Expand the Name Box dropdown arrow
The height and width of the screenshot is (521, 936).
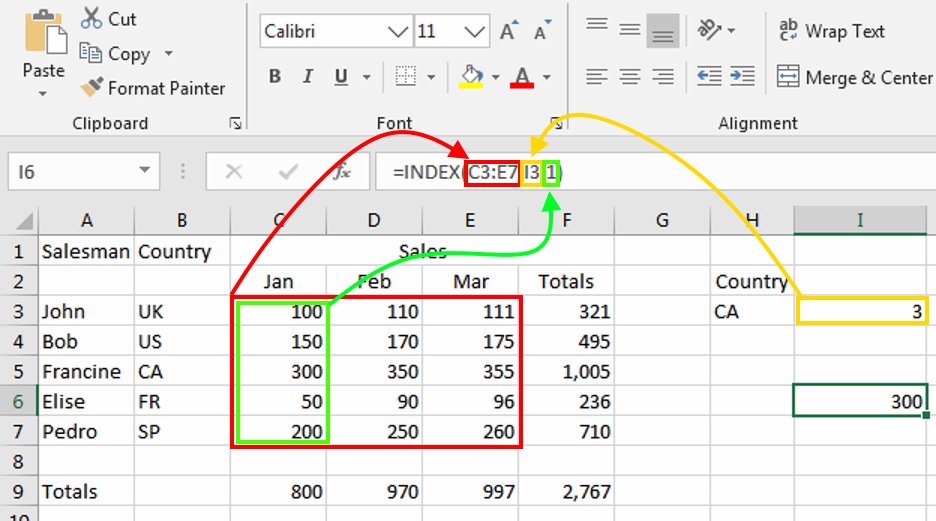pyautogui.click(x=146, y=172)
